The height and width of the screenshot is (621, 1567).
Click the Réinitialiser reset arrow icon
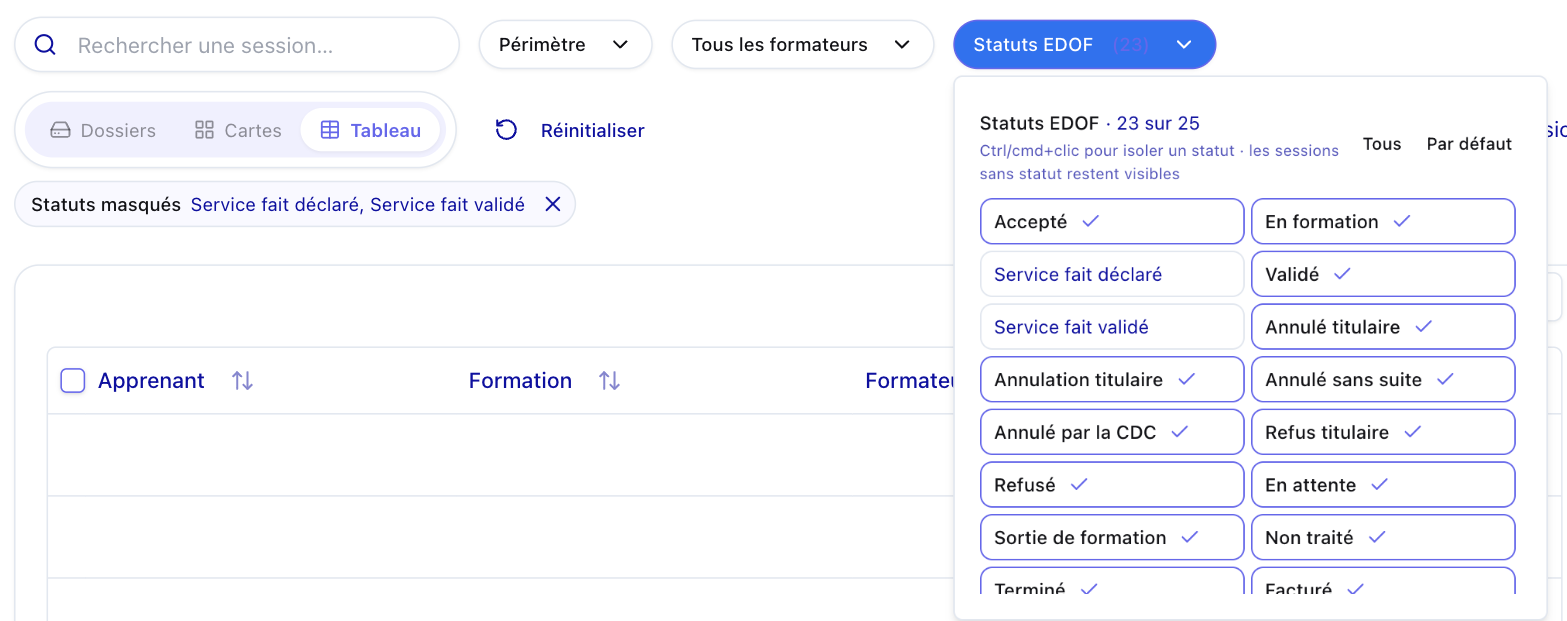click(507, 130)
